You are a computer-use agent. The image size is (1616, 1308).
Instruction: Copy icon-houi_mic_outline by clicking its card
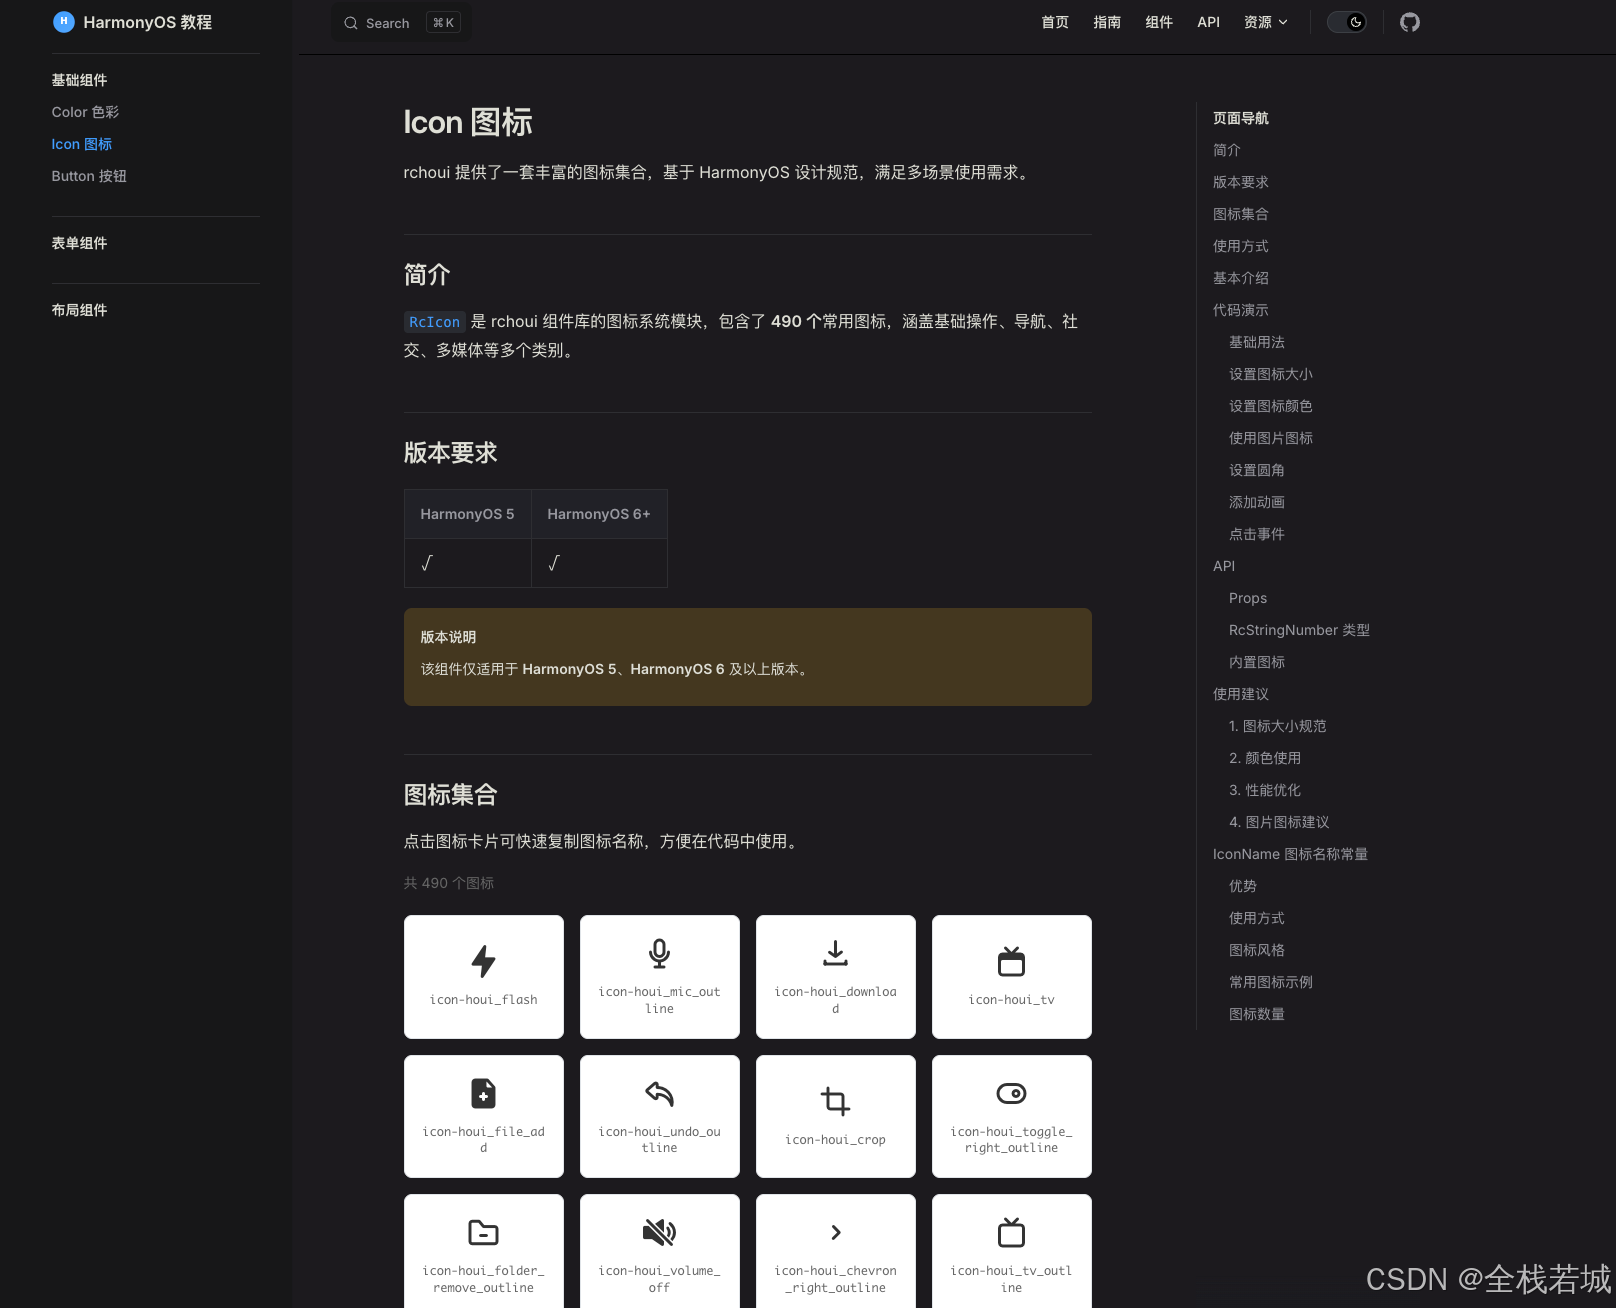pyautogui.click(x=659, y=976)
